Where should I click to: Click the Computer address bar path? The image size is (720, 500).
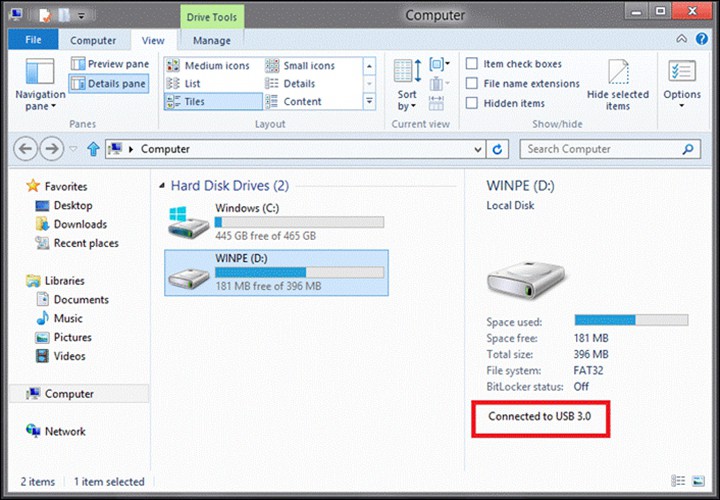click(165, 149)
